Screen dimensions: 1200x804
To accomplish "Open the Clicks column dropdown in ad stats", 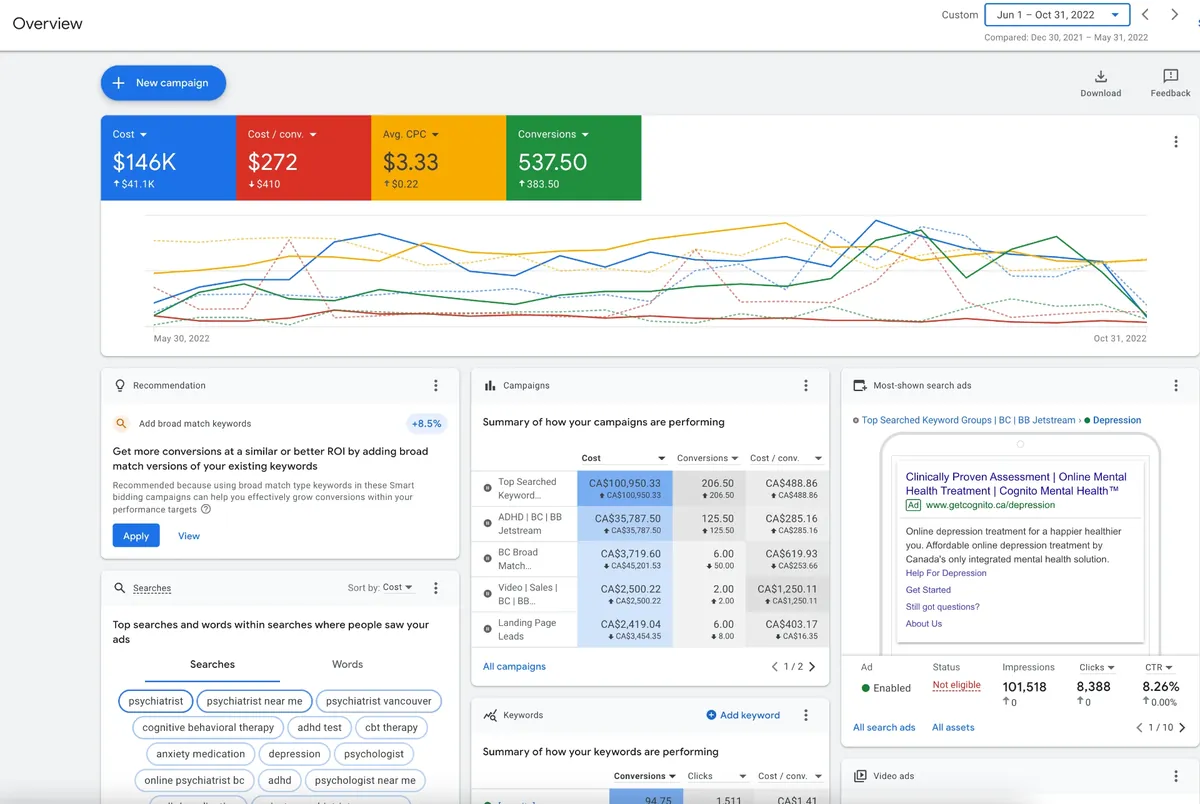I will point(1097,667).
